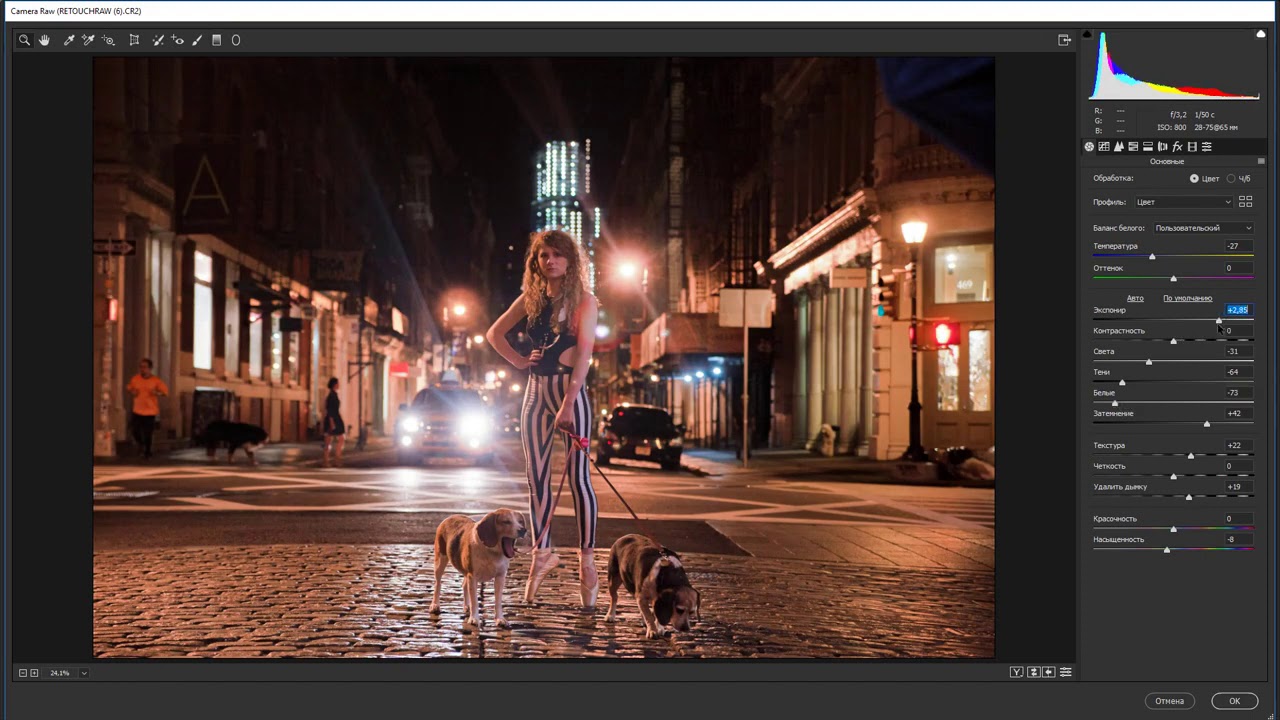Image resolution: width=1280 pixels, height=720 pixels.
Task: Select the Transform tool
Action: pyautogui.click(x=134, y=40)
